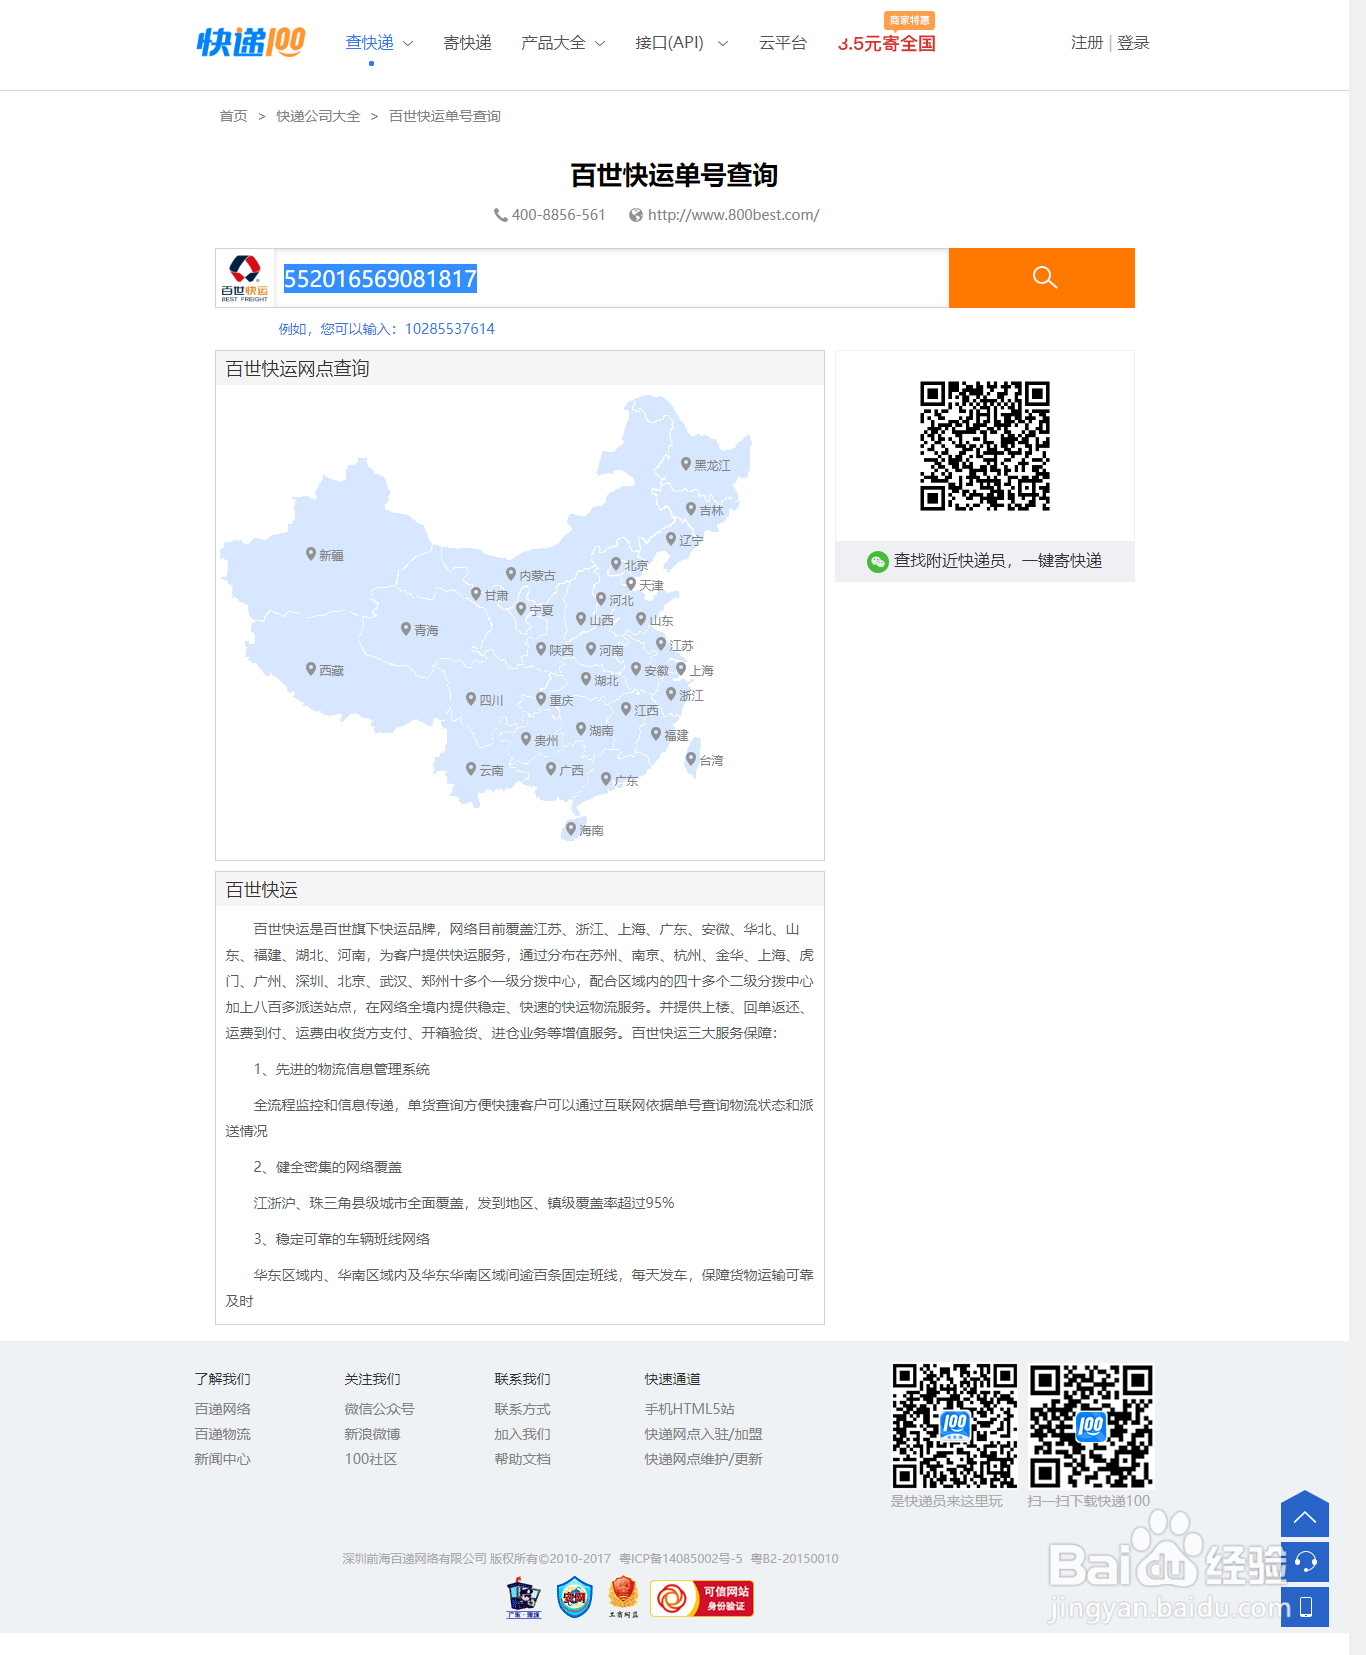
Task: Open 快递网点维护/更新 footer link
Action: tap(703, 1459)
